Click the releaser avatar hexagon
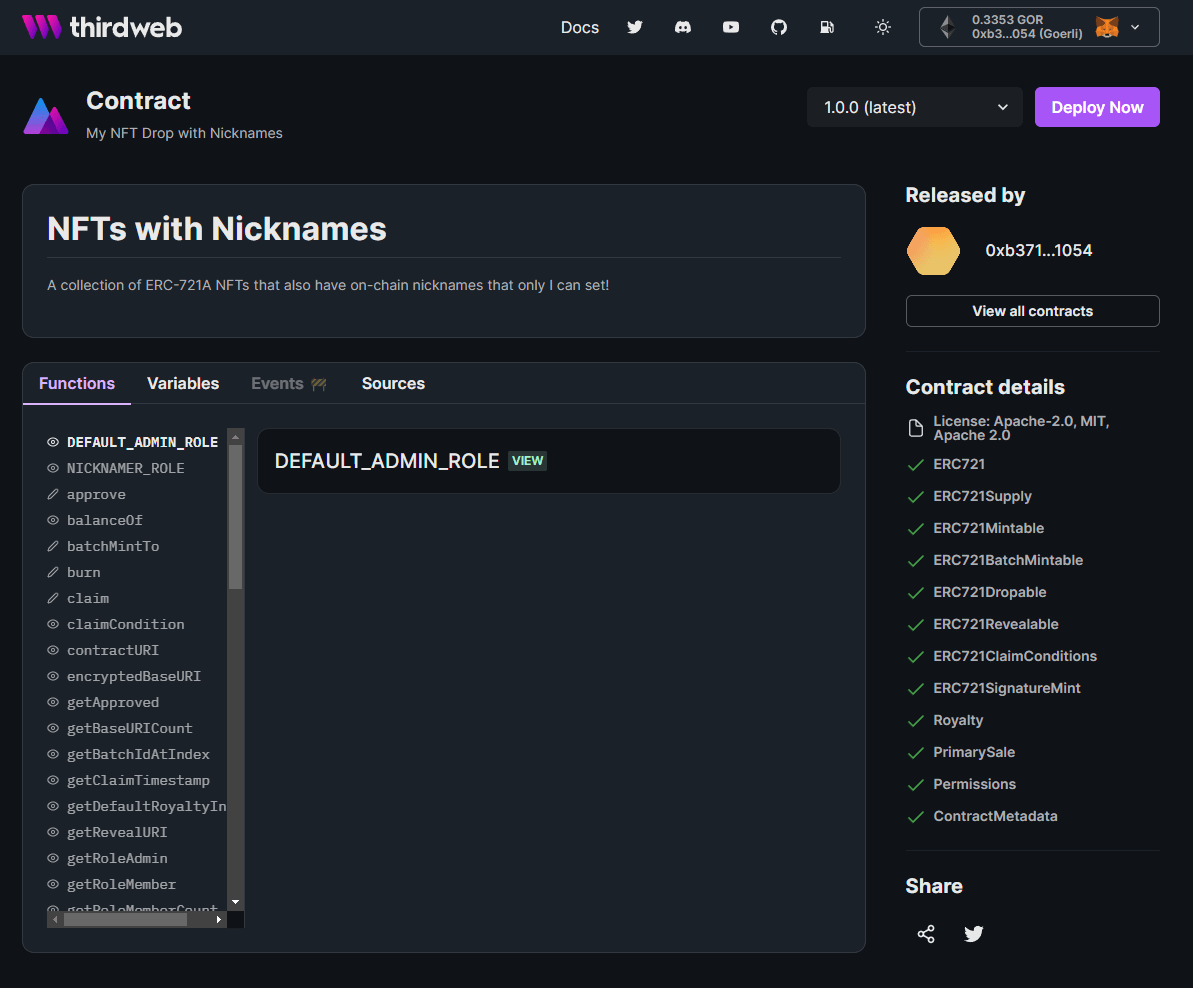The width and height of the screenshot is (1193, 988). click(x=934, y=250)
